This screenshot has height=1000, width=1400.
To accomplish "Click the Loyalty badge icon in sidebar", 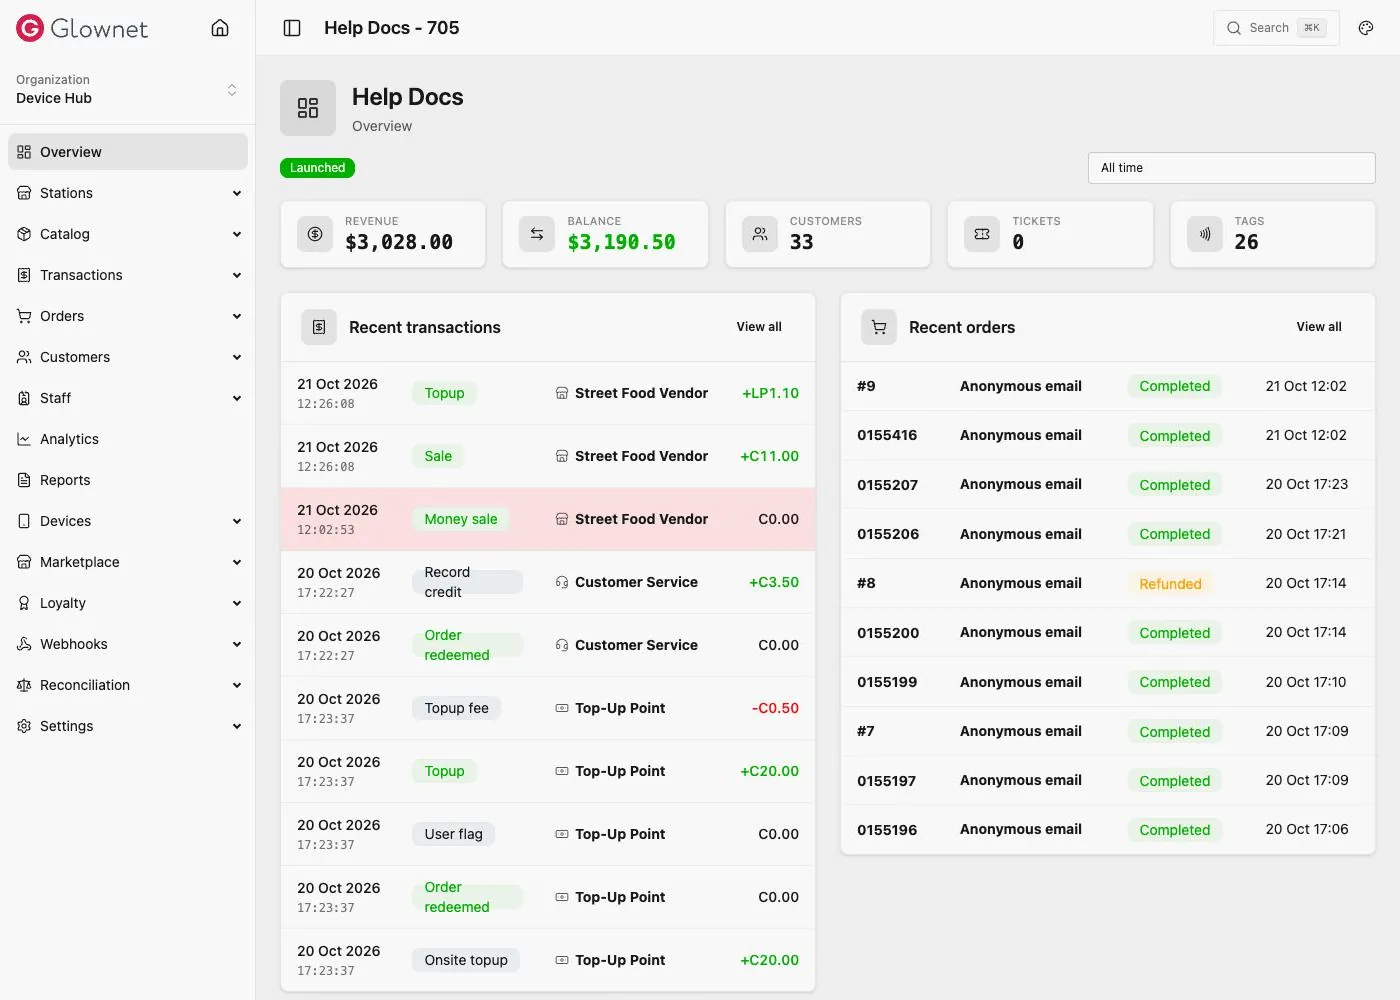I will pos(24,603).
